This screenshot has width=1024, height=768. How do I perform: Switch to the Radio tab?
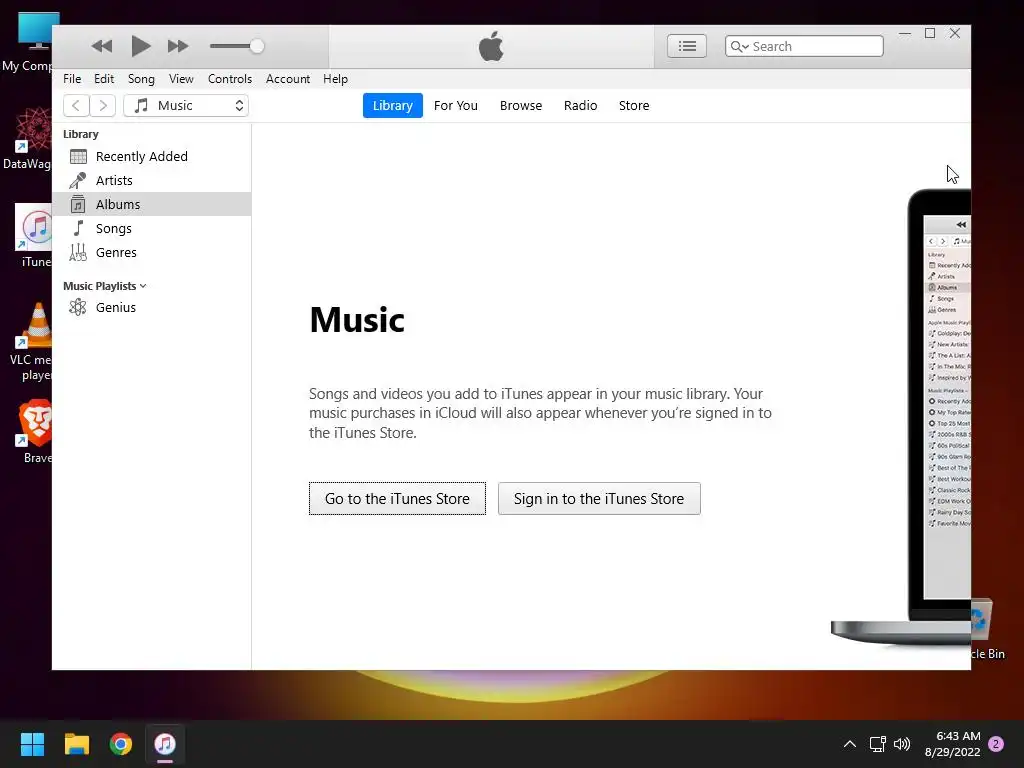581,105
